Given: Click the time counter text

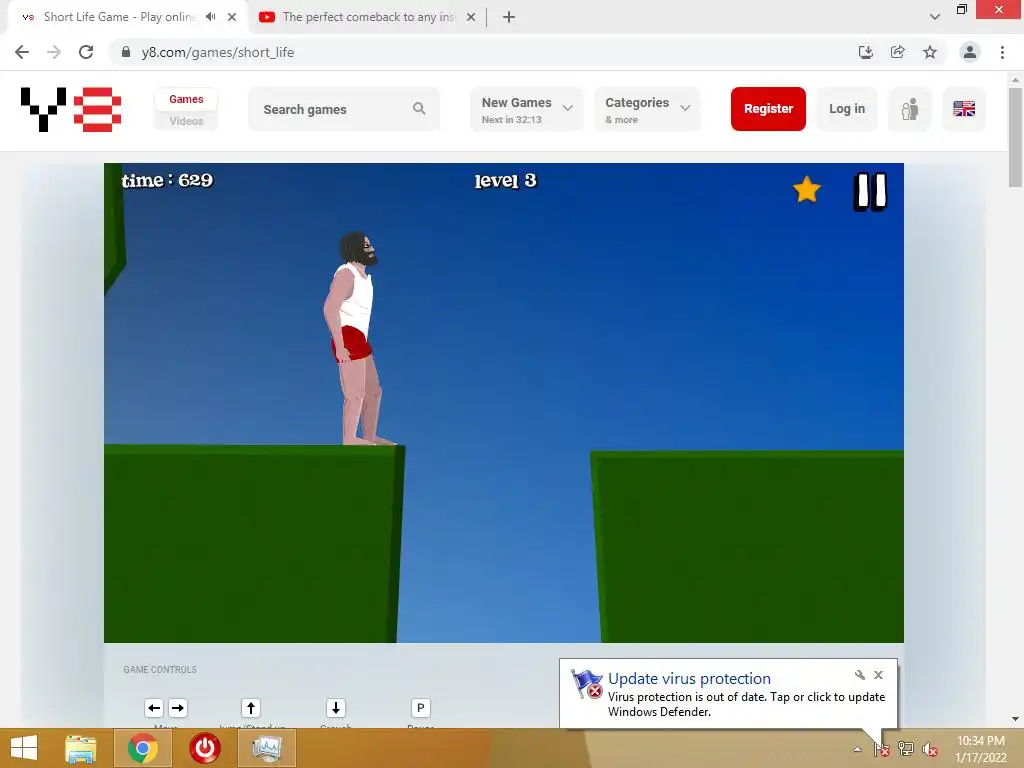Looking at the screenshot, I should [x=167, y=180].
